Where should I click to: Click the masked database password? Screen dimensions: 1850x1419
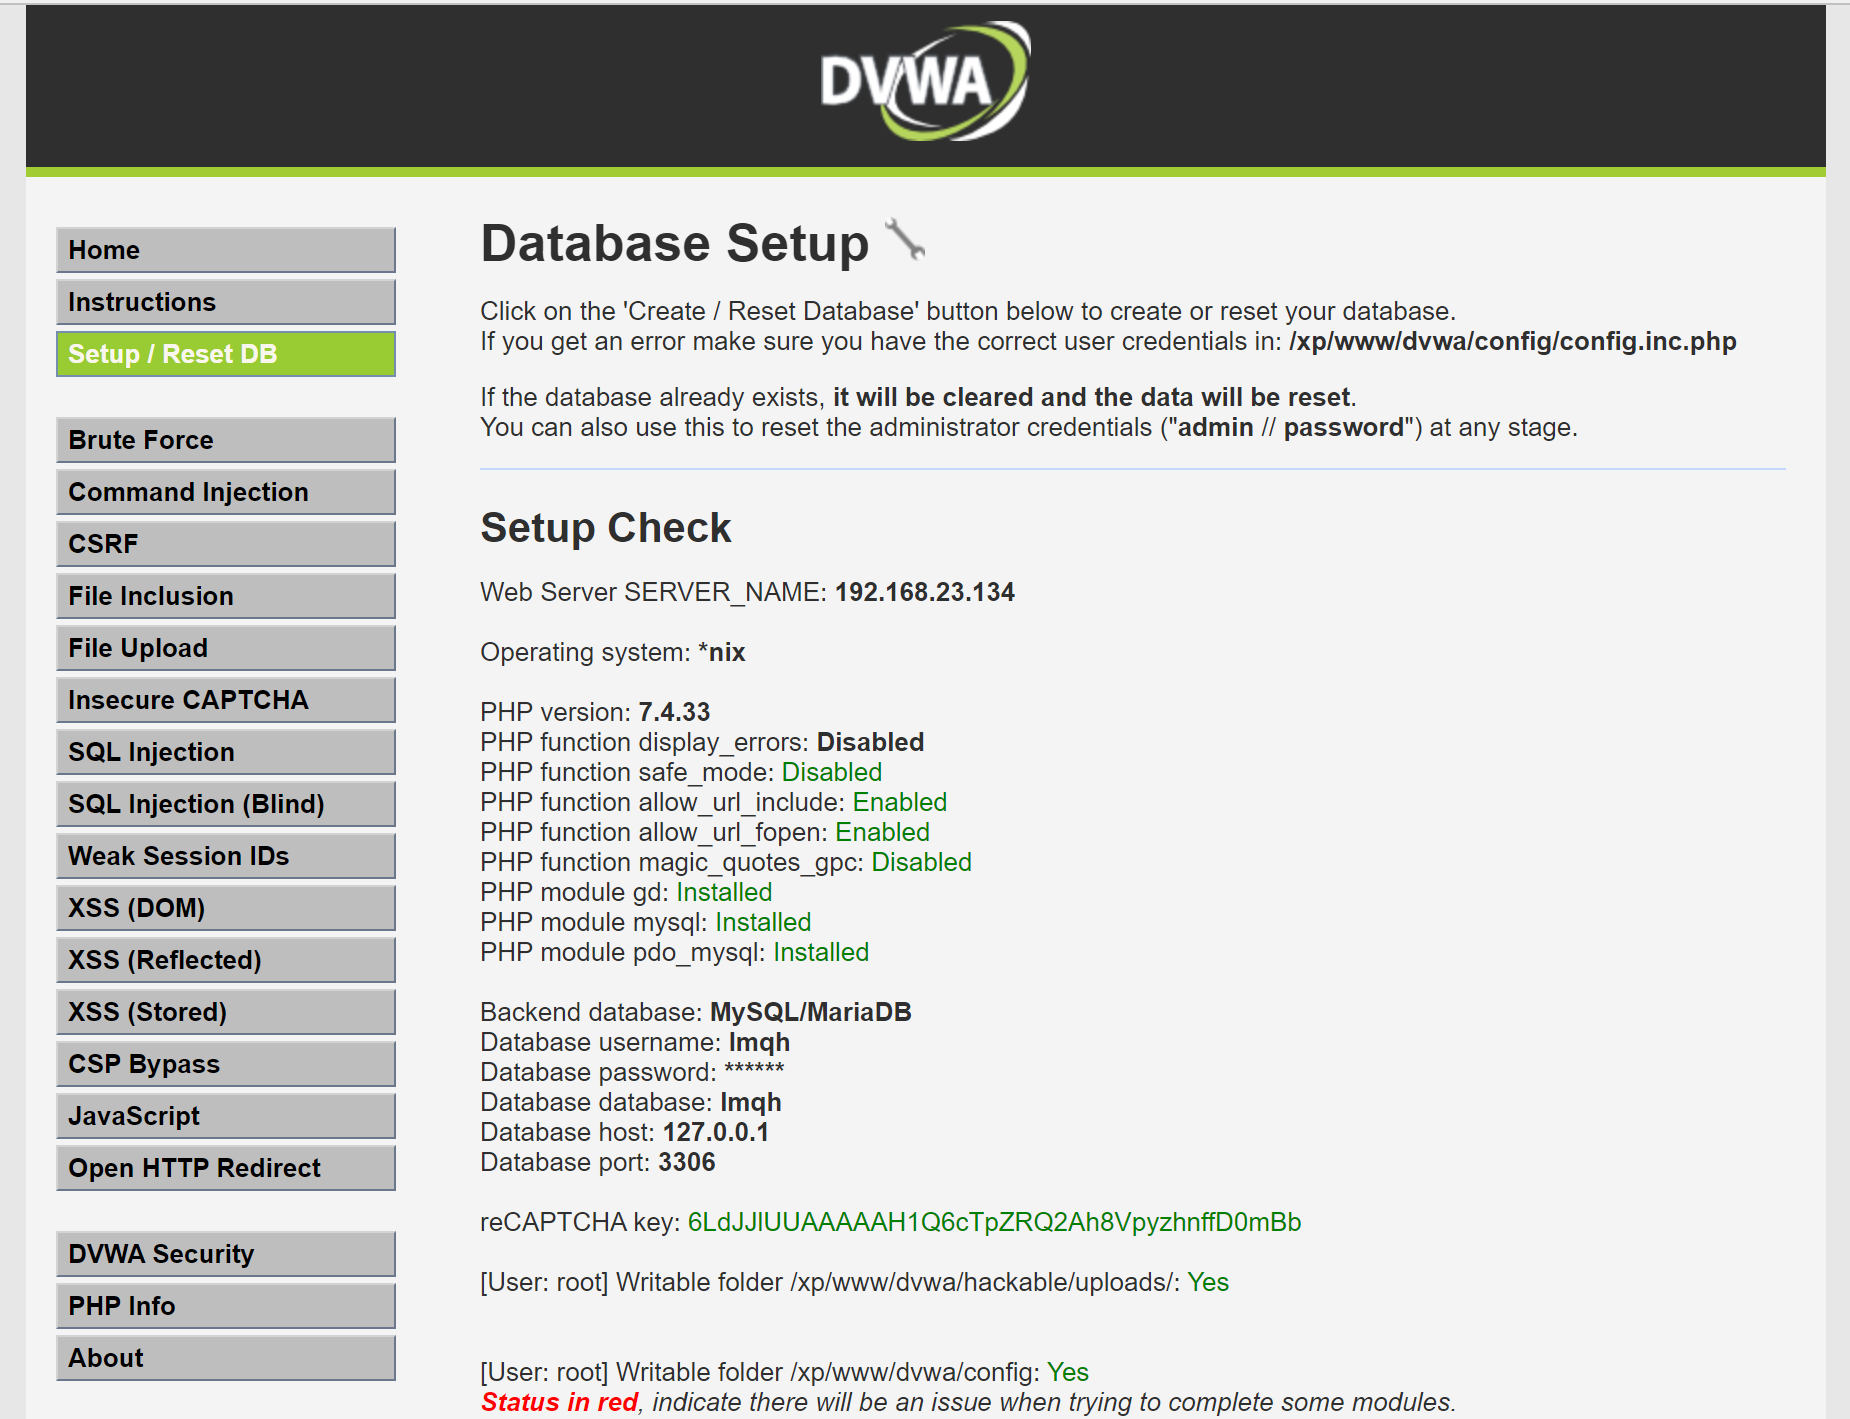pos(754,1070)
